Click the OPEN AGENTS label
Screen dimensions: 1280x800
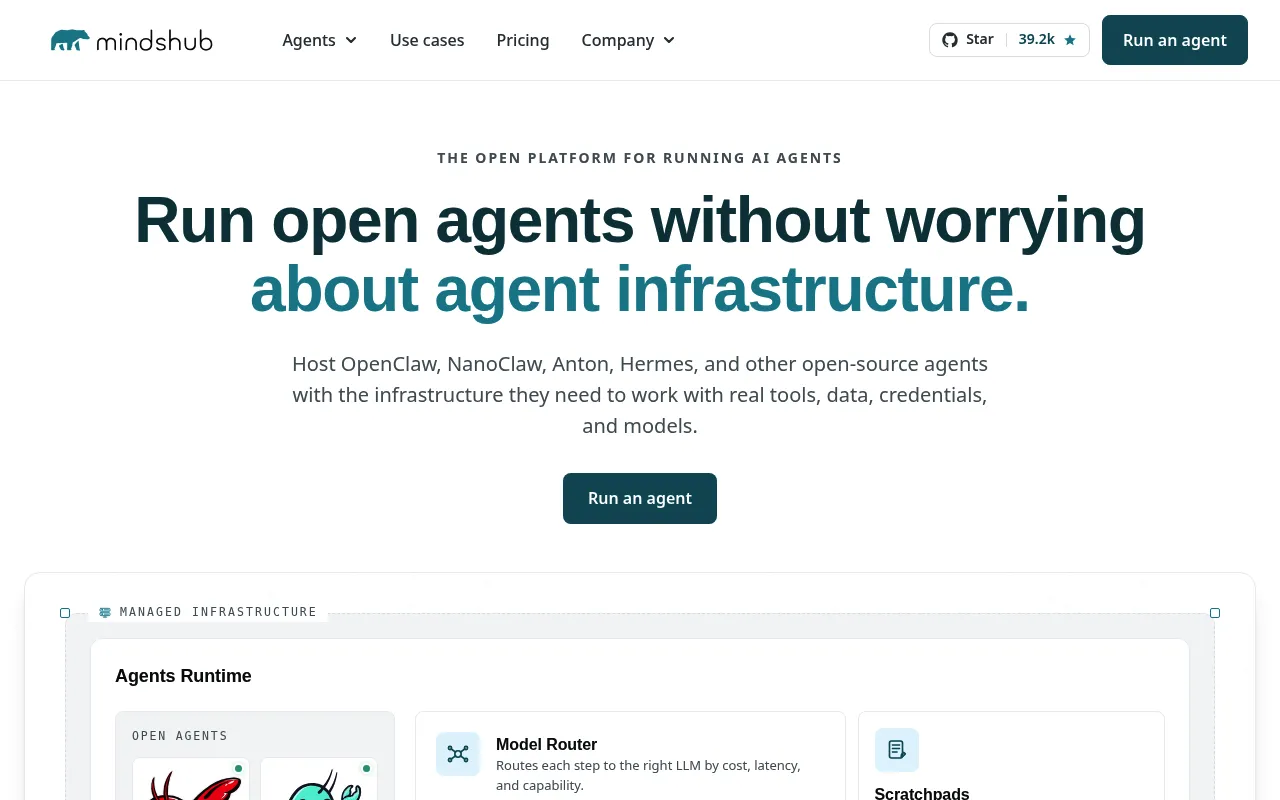180,736
